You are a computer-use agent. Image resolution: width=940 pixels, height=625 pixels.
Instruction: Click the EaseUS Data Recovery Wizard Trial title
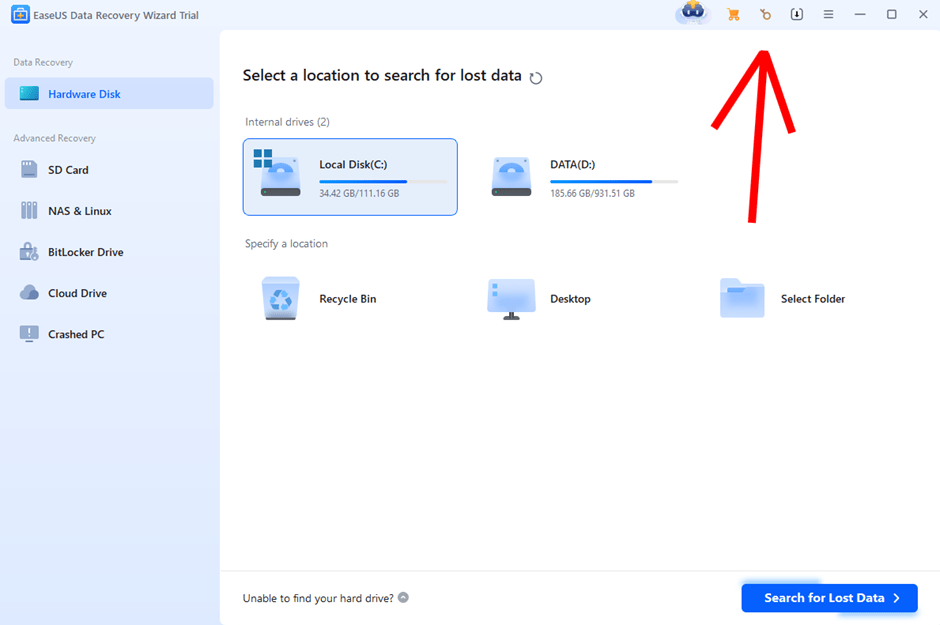(x=116, y=15)
